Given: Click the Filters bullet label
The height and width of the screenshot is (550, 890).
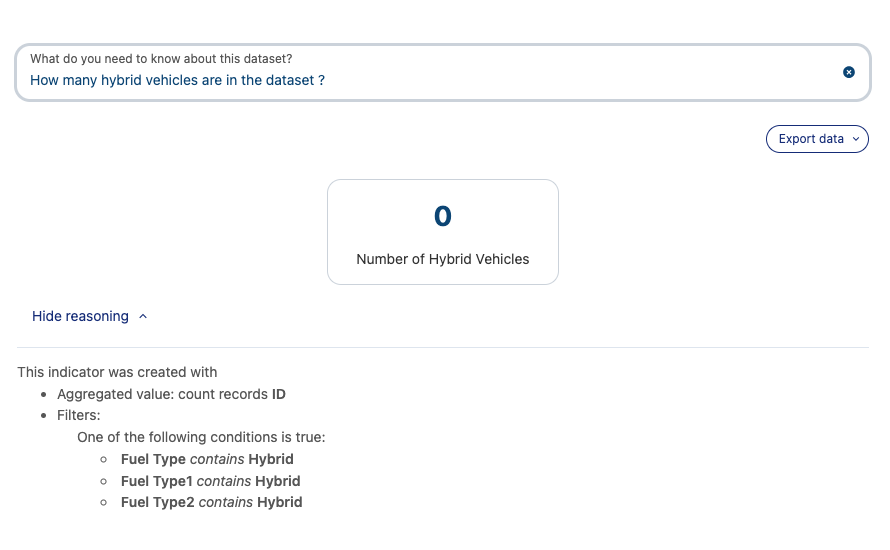Looking at the screenshot, I should tap(79, 414).
